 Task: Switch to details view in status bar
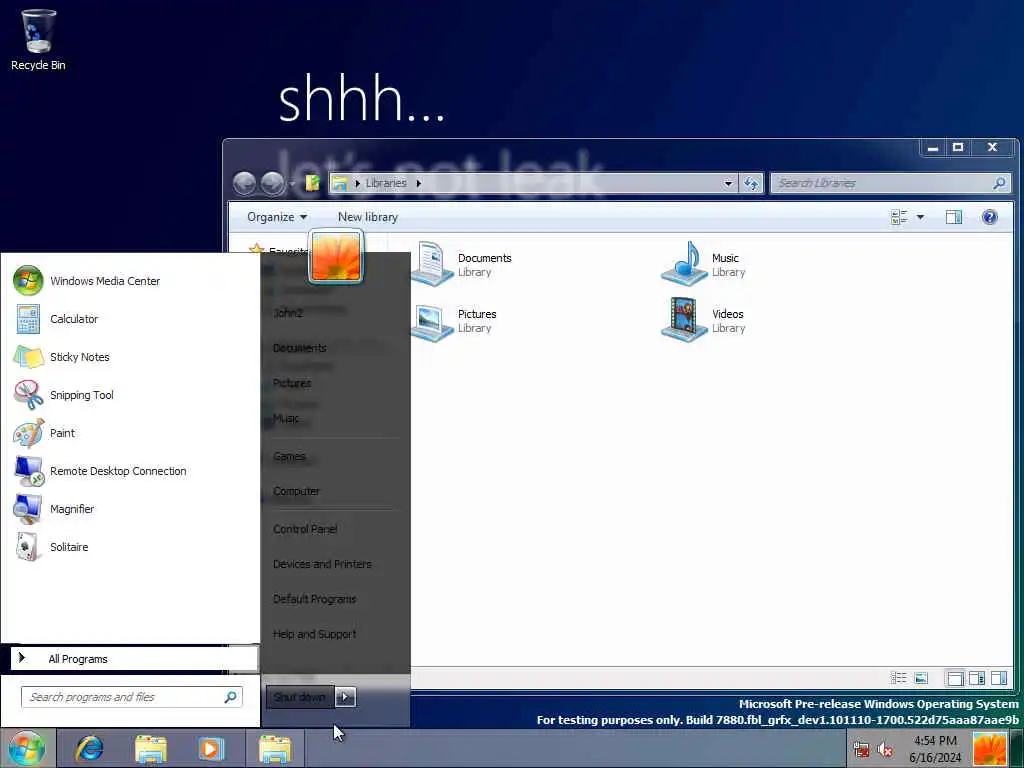click(899, 679)
